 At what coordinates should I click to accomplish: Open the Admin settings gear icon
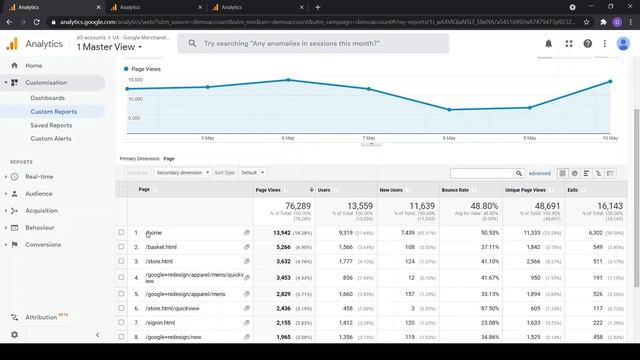coord(14,335)
